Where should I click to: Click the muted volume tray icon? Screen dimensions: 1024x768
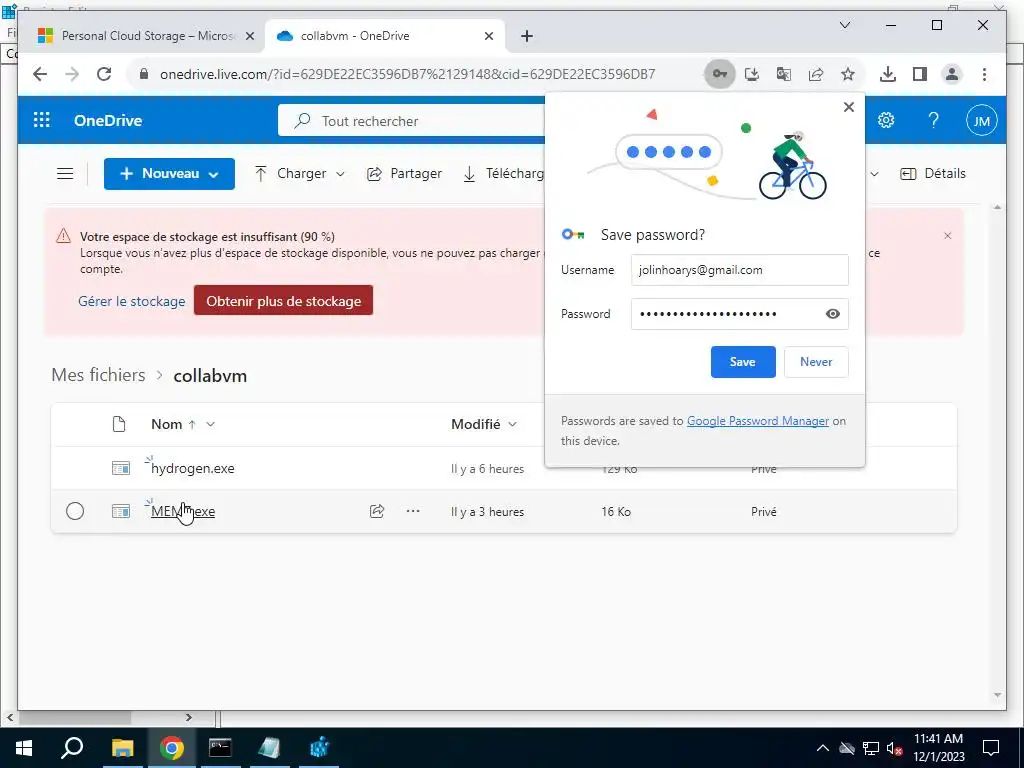(x=895, y=748)
